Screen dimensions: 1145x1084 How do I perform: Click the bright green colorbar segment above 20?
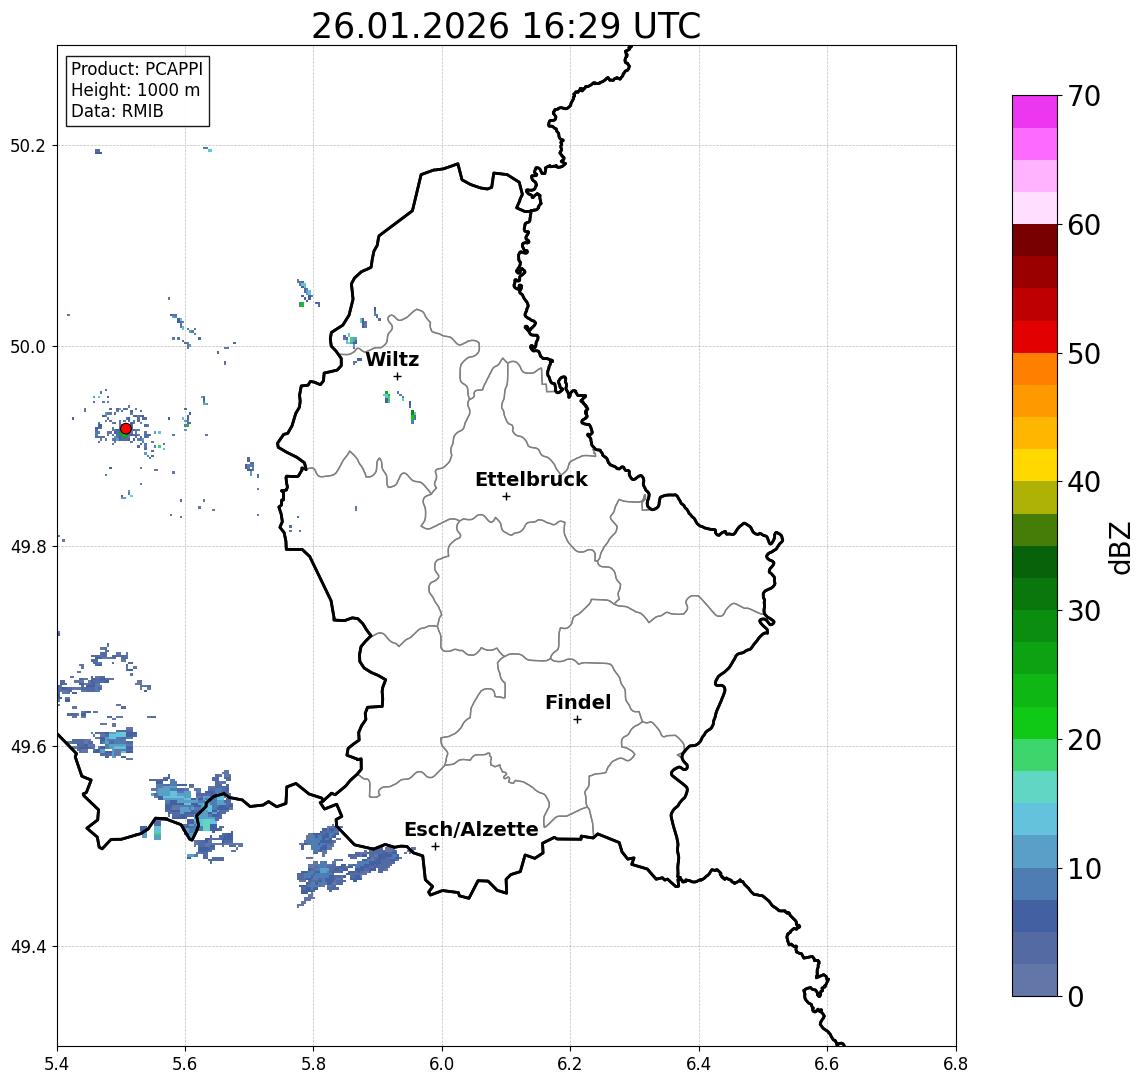[x=1035, y=722]
